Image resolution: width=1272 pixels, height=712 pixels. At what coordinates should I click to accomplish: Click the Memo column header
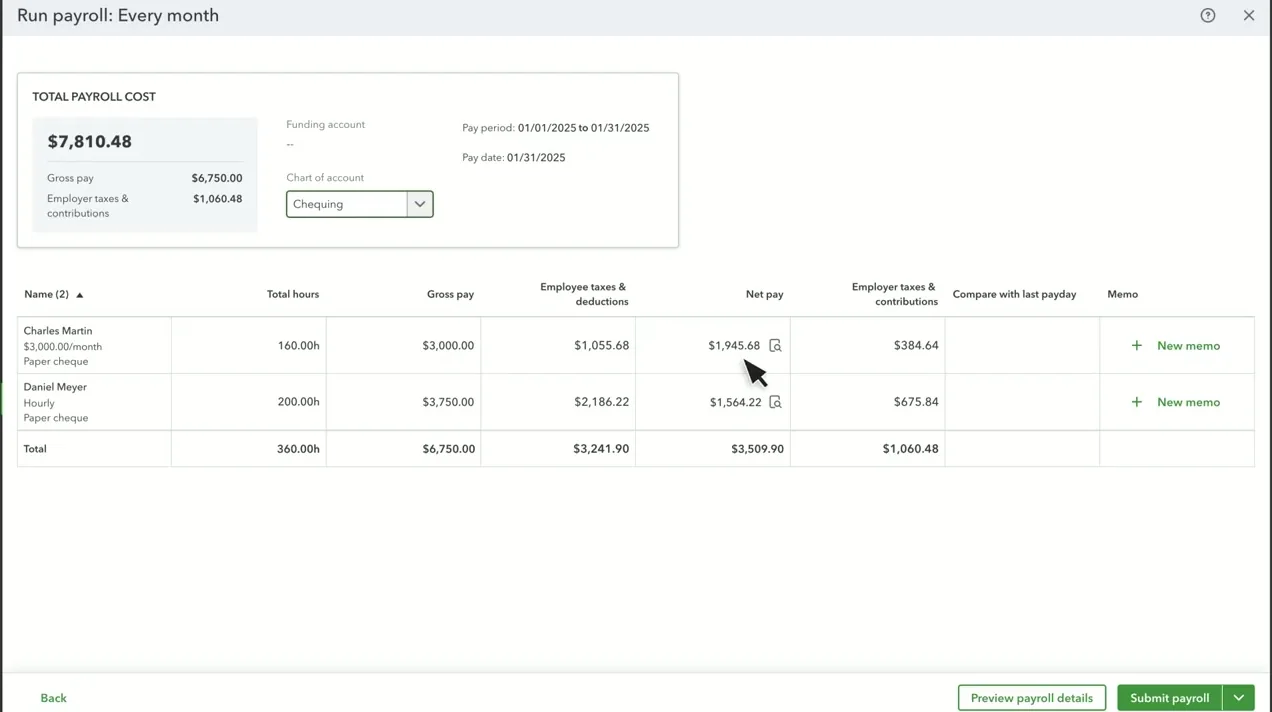[x=1123, y=294]
